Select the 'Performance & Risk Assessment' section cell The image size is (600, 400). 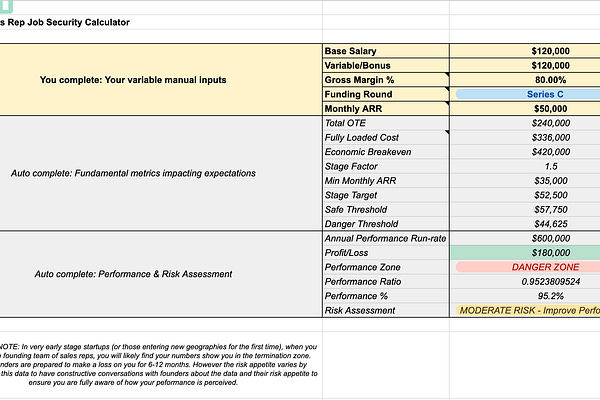tap(161, 274)
